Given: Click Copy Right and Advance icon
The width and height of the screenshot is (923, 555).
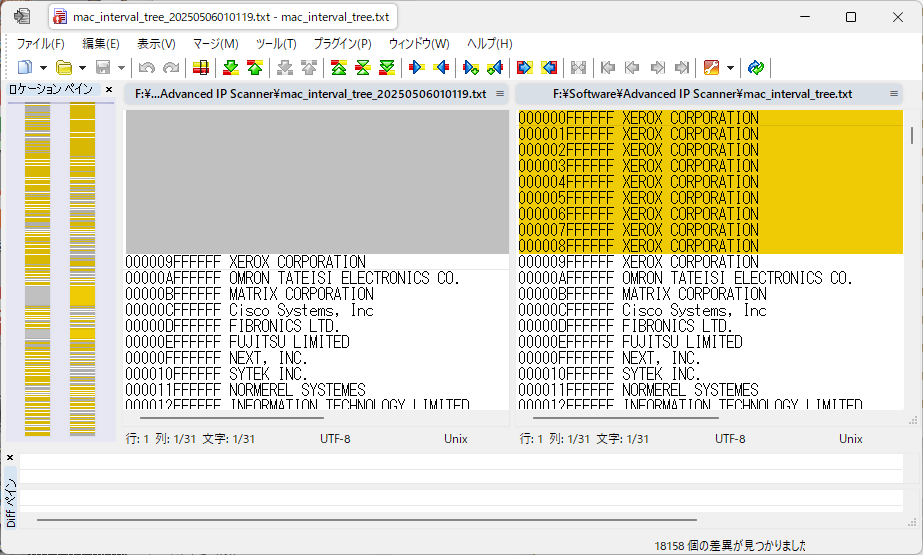Looking at the screenshot, I should point(471,68).
